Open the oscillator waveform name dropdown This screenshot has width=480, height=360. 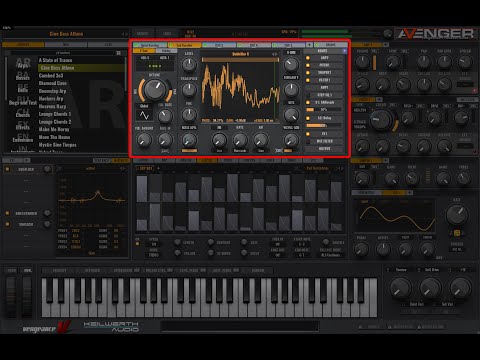click(240, 54)
